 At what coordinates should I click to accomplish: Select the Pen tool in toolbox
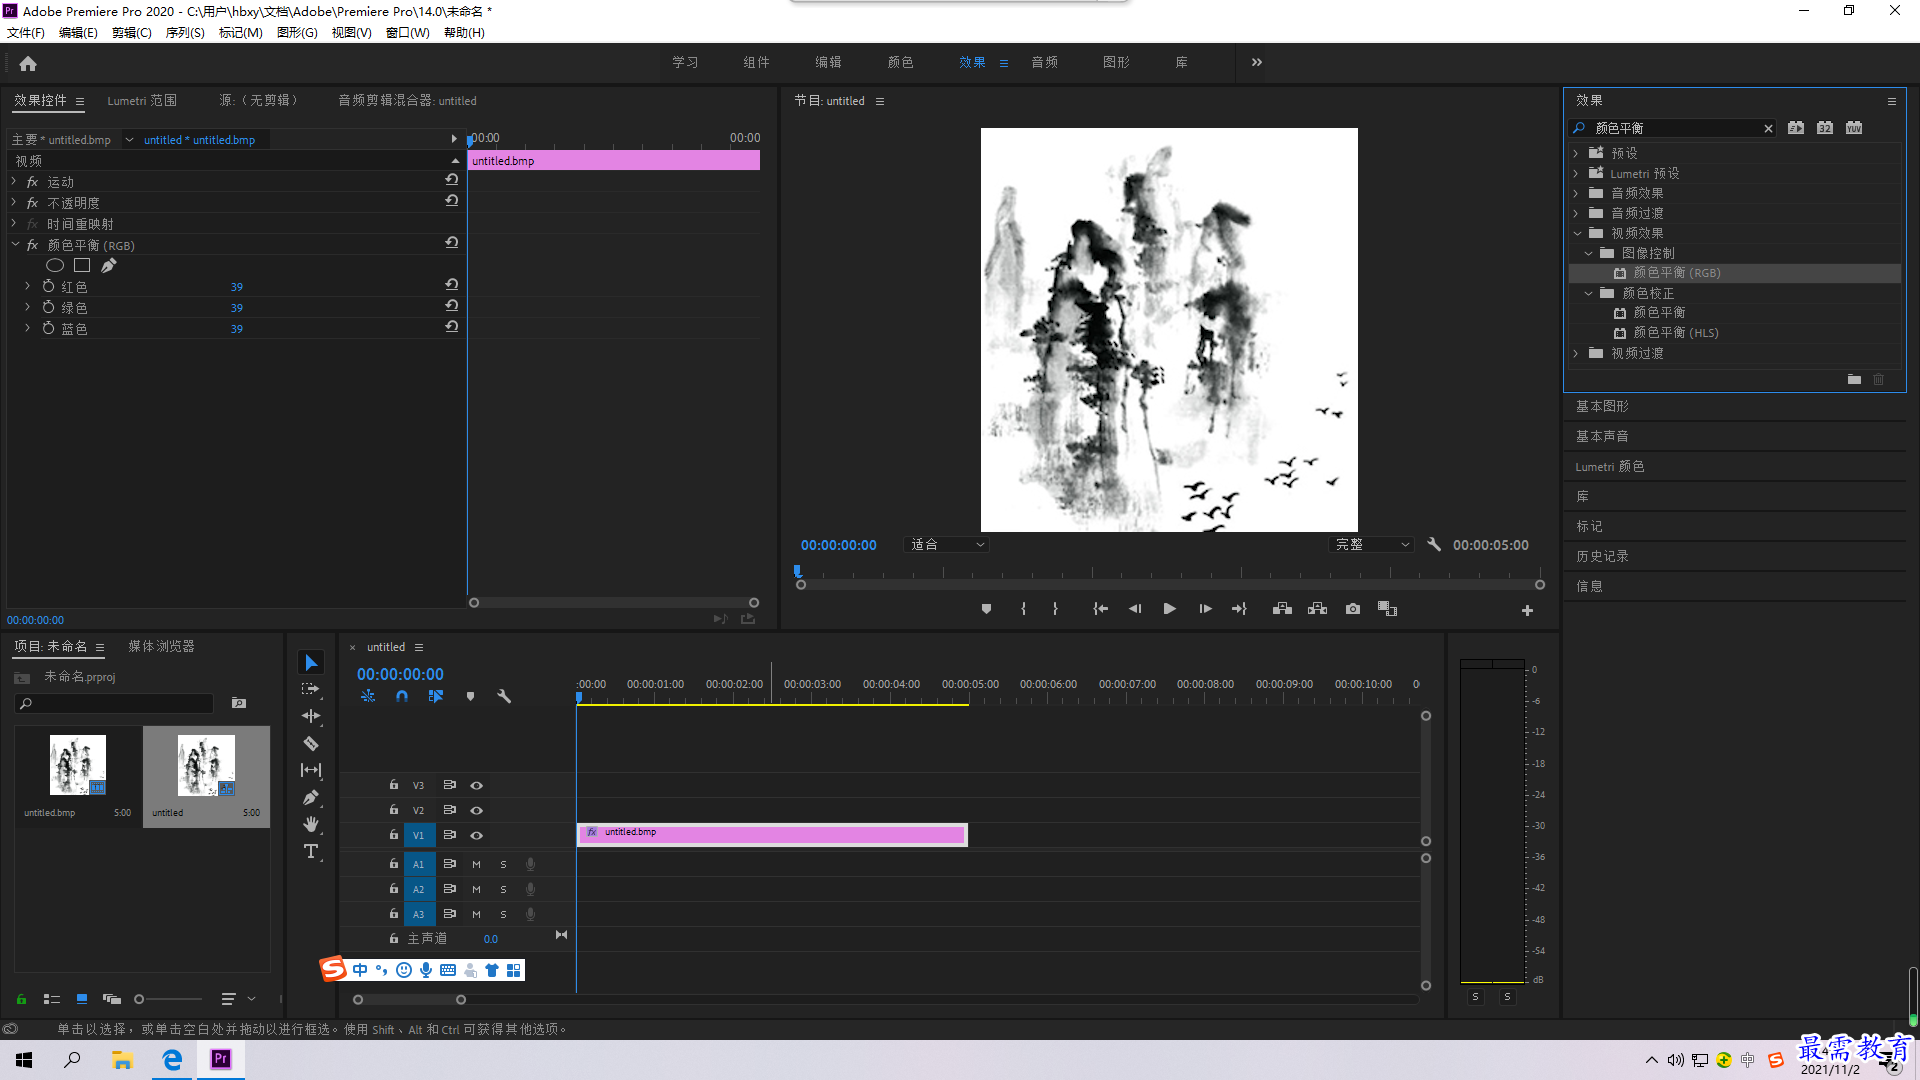pos(311,797)
